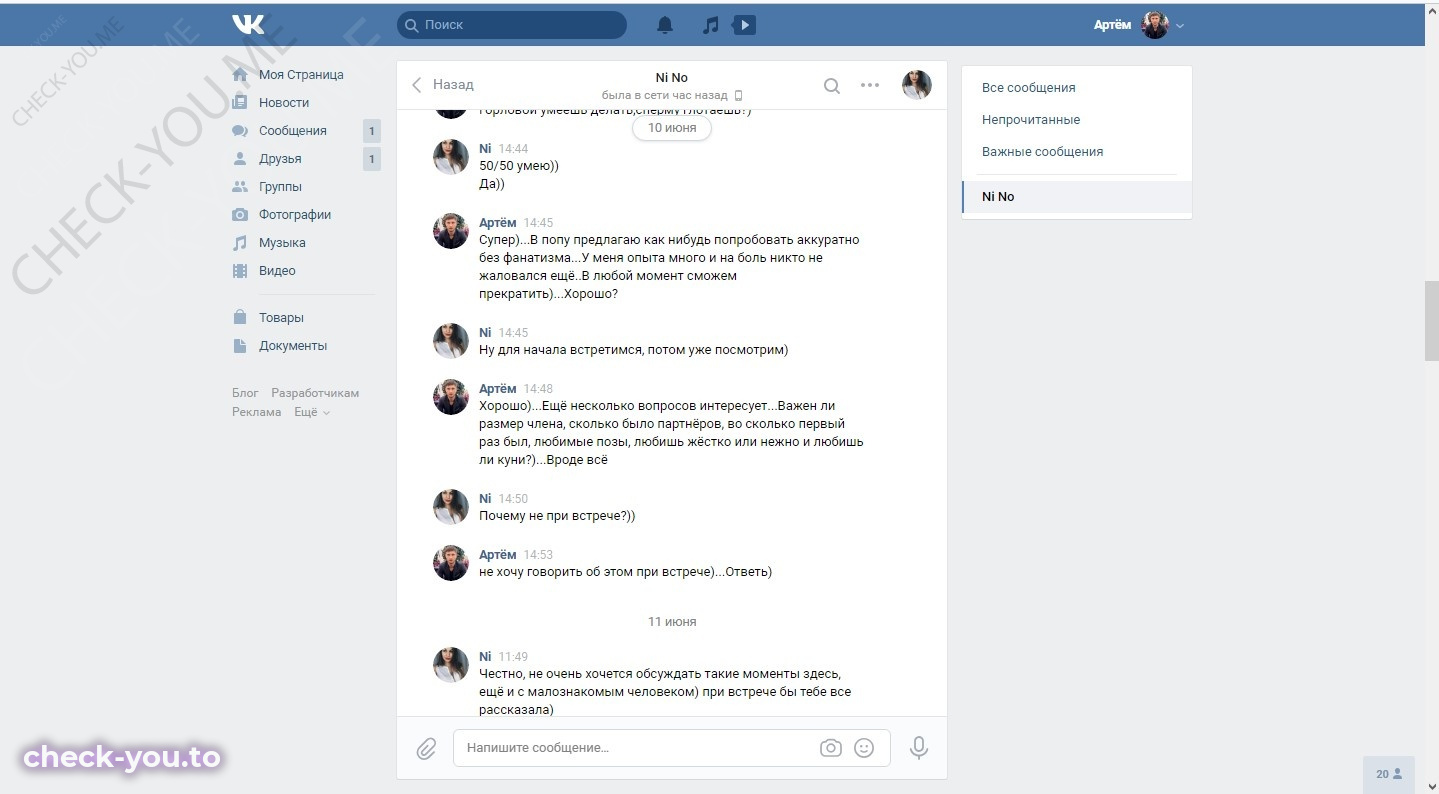Image resolution: width=1439 pixels, height=794 pixels.
Task: Open the Фотографии menu item
Action: (x=295, y=215)
